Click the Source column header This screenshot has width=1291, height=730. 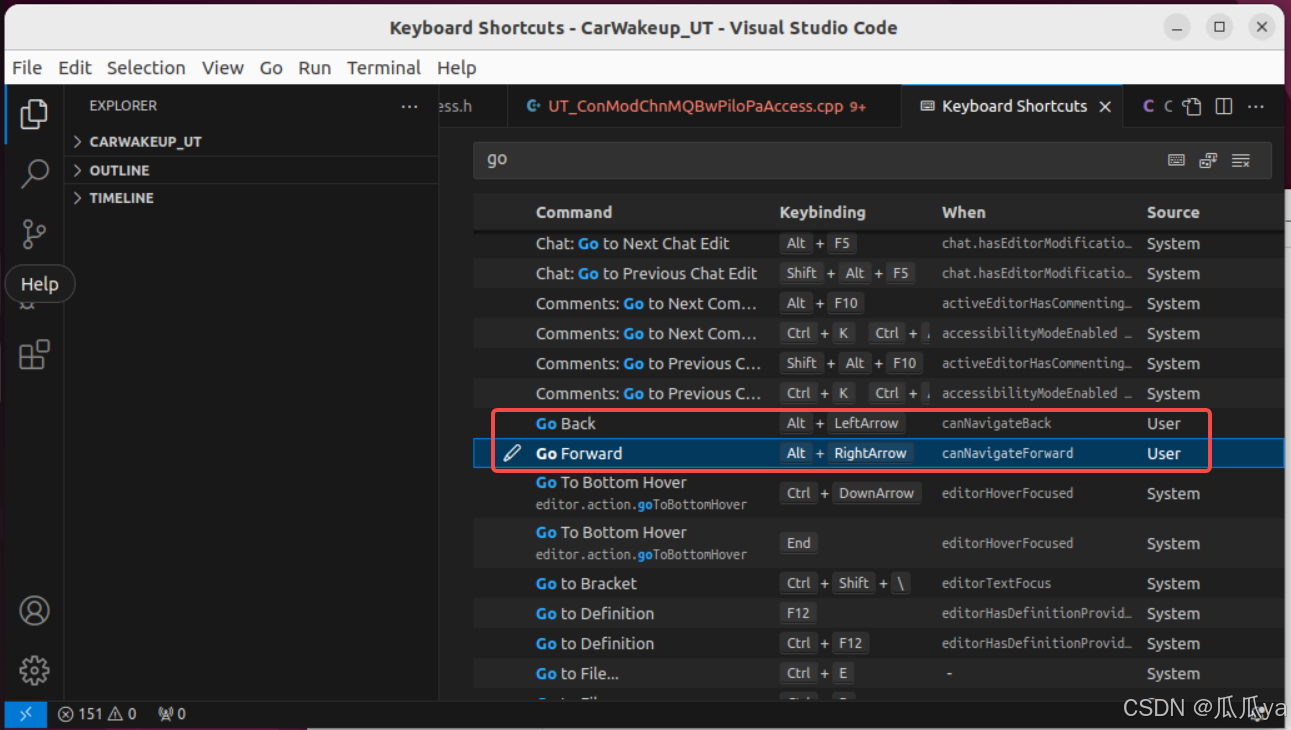(1173, 212)
